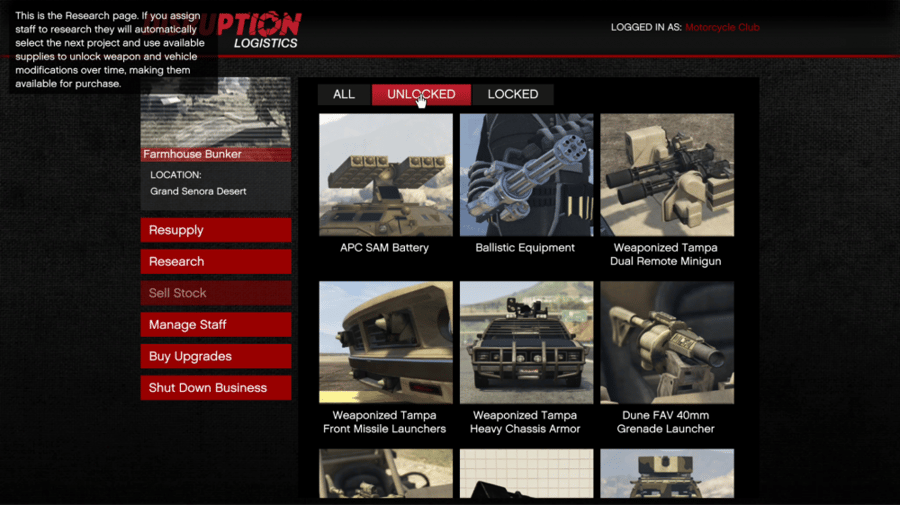The width and height of the screenshot is (900, 505).
Task: Open the Ballistic Equipment image
Action: (526, 175)
